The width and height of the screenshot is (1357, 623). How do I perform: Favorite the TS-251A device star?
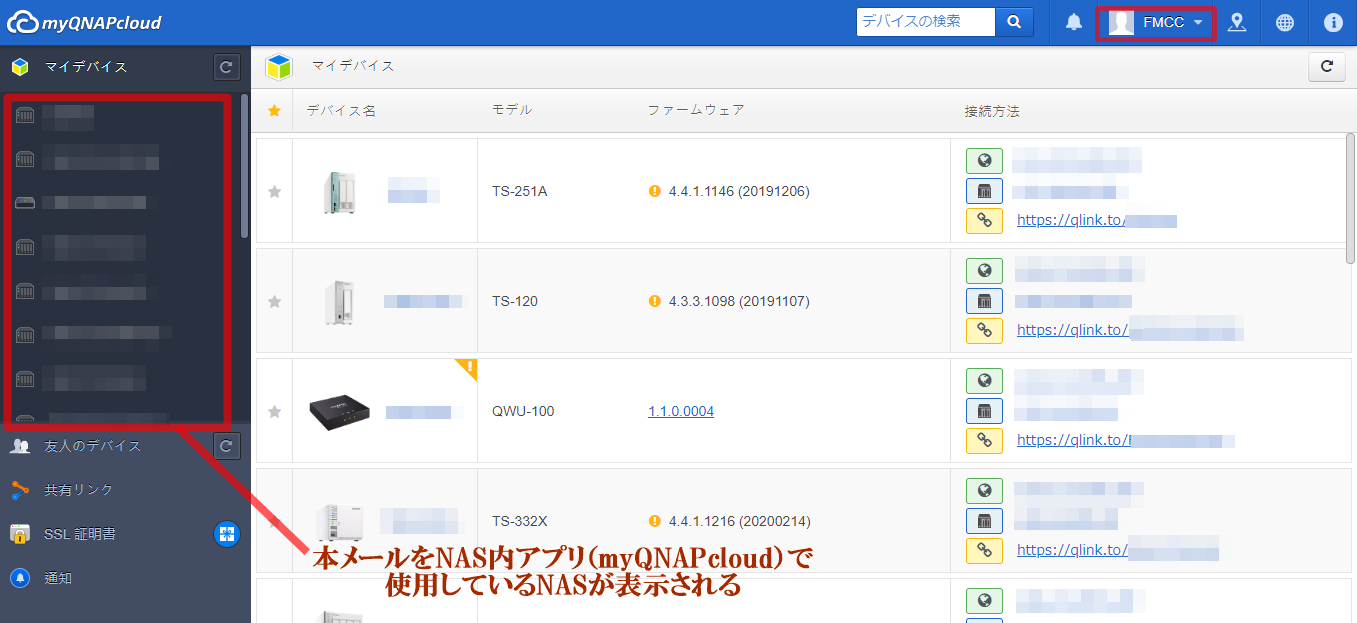274,191
